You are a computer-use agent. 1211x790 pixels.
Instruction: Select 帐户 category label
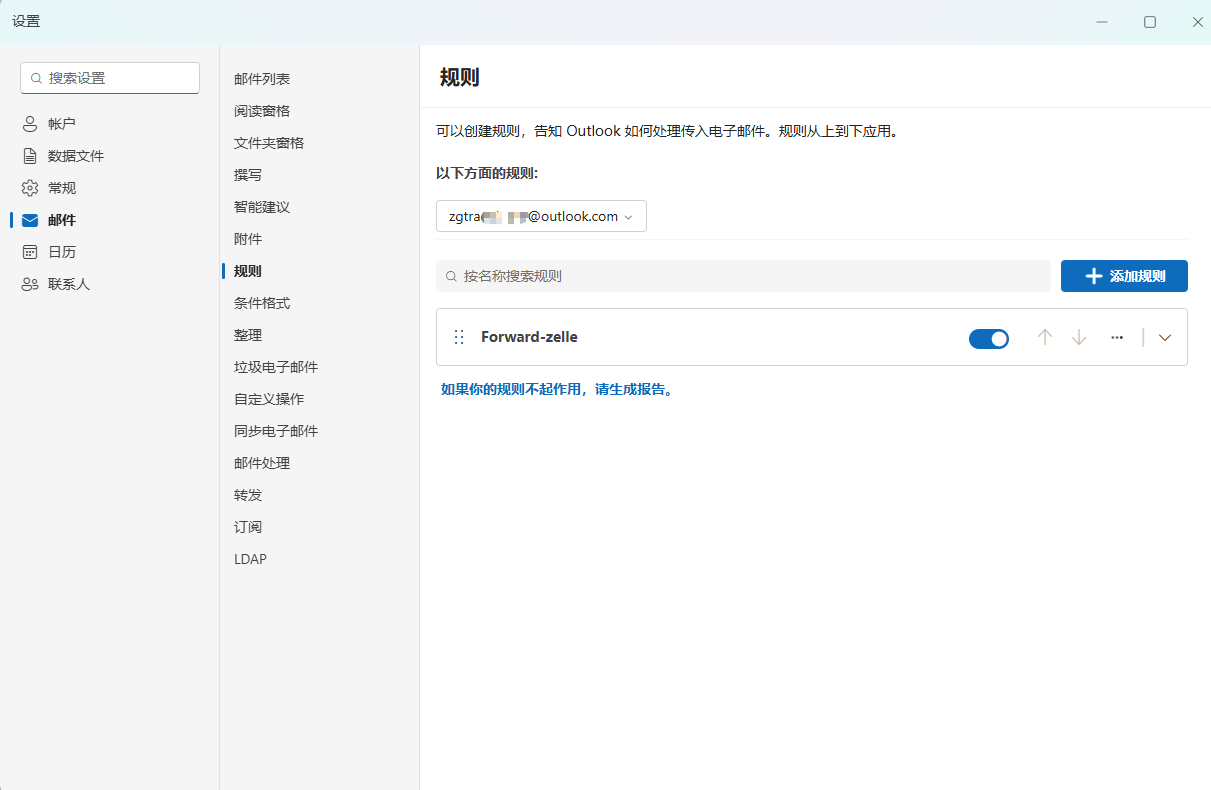tap(62, 124)
